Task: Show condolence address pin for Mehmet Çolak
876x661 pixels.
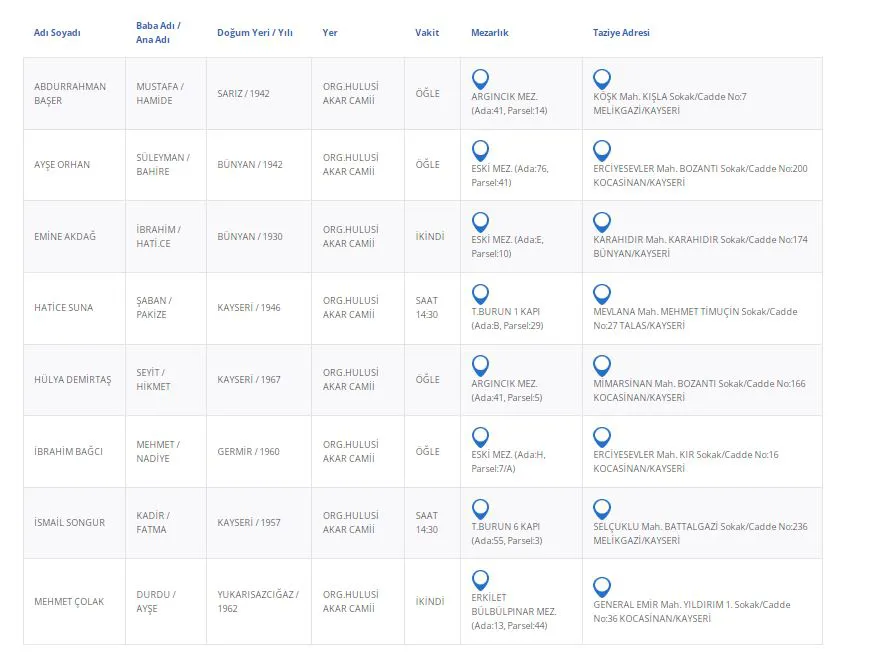Action: [602, 587]
